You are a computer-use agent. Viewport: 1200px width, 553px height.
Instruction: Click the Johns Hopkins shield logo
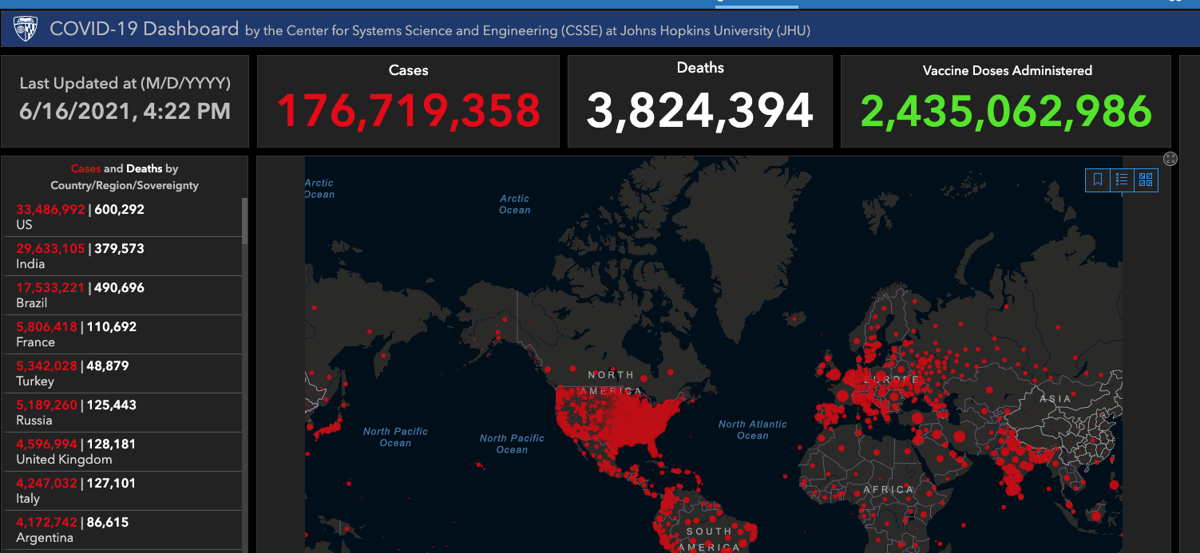click(x=25, y=29)
